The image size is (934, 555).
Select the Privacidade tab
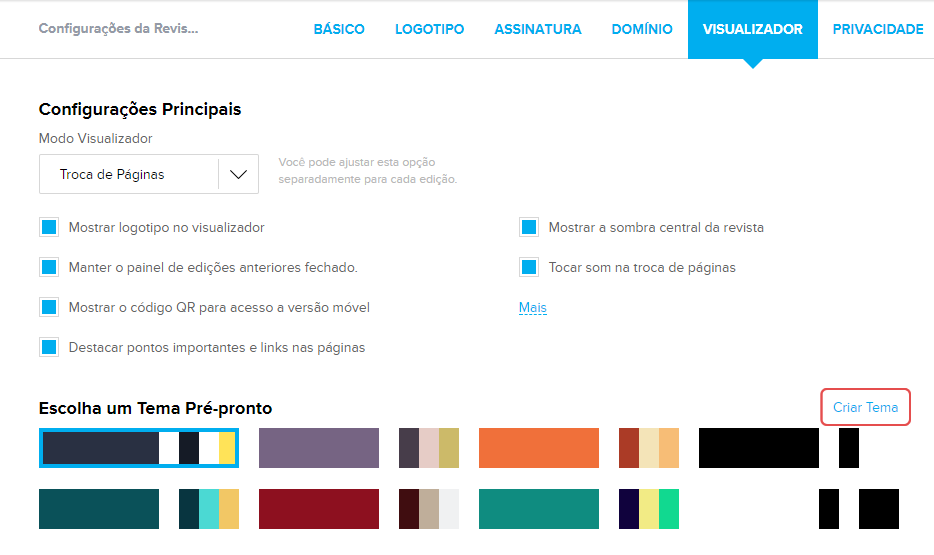point(877,29)
